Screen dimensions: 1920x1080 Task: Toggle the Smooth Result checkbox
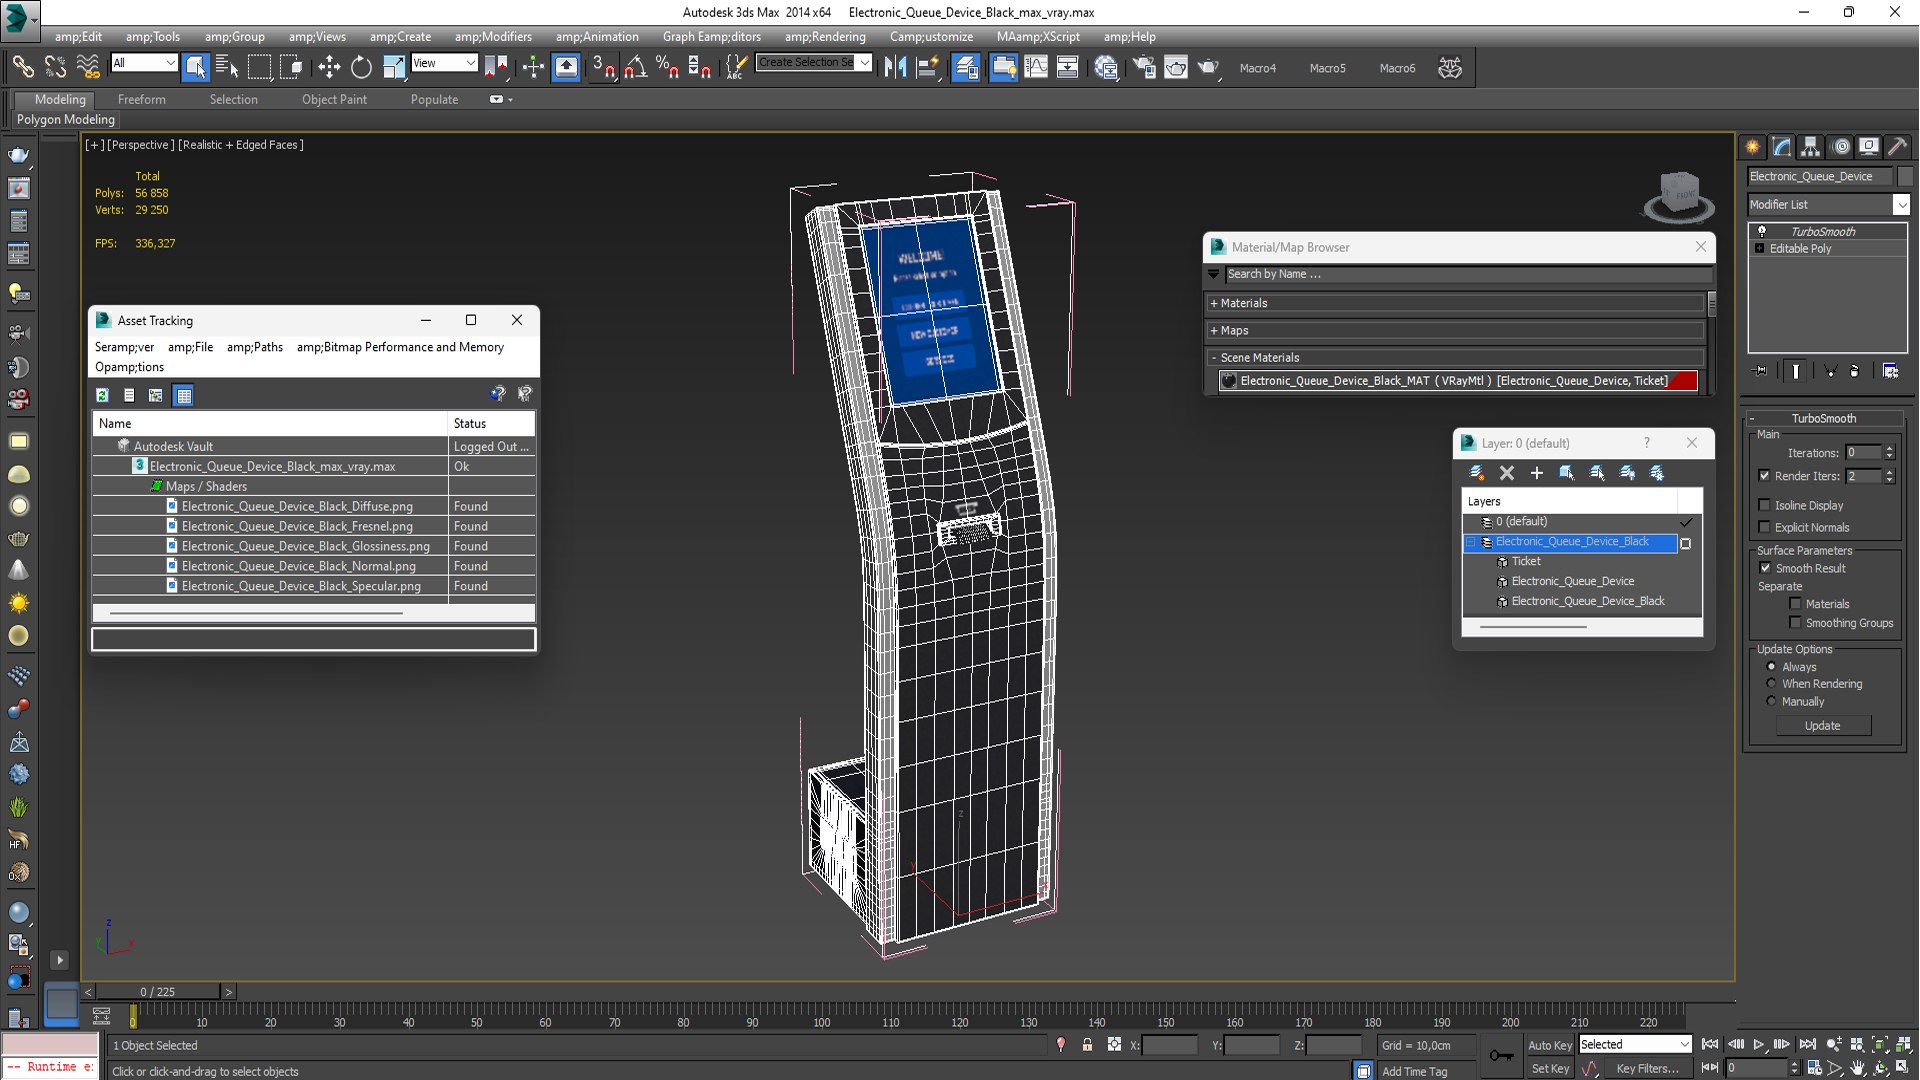click(x=1765, y=568)
